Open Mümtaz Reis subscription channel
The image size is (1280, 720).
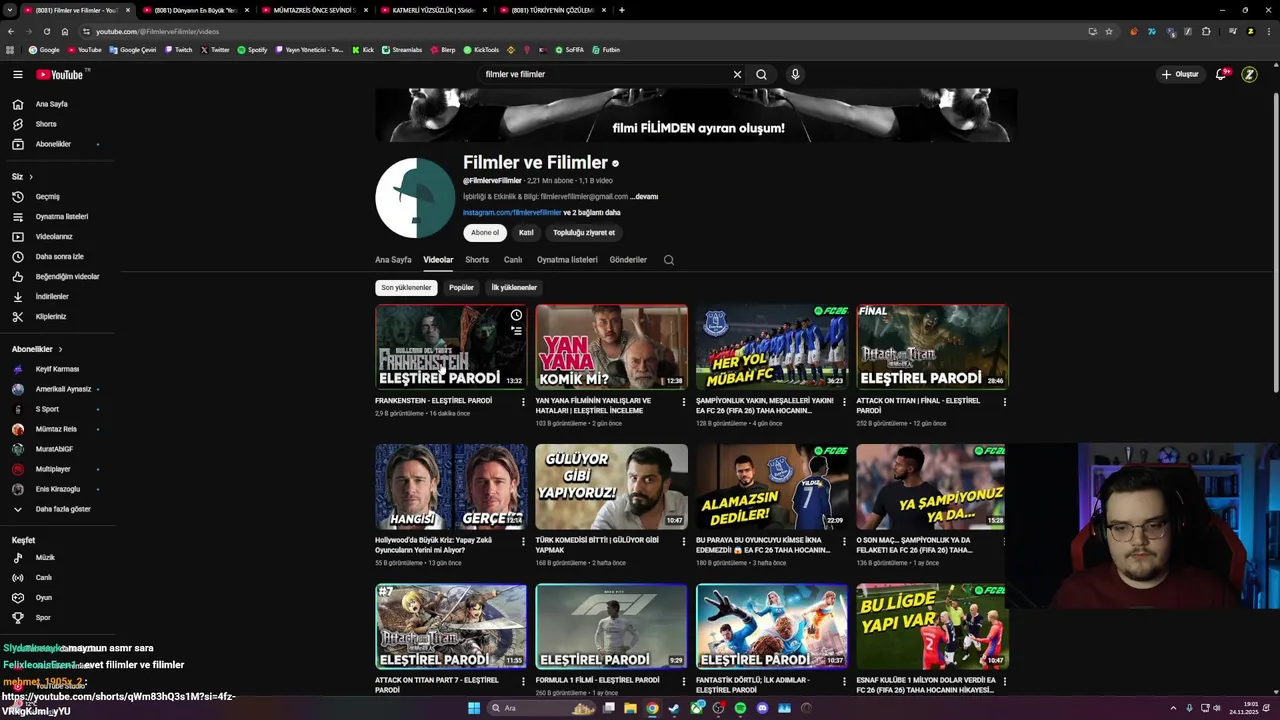(56, 429)
